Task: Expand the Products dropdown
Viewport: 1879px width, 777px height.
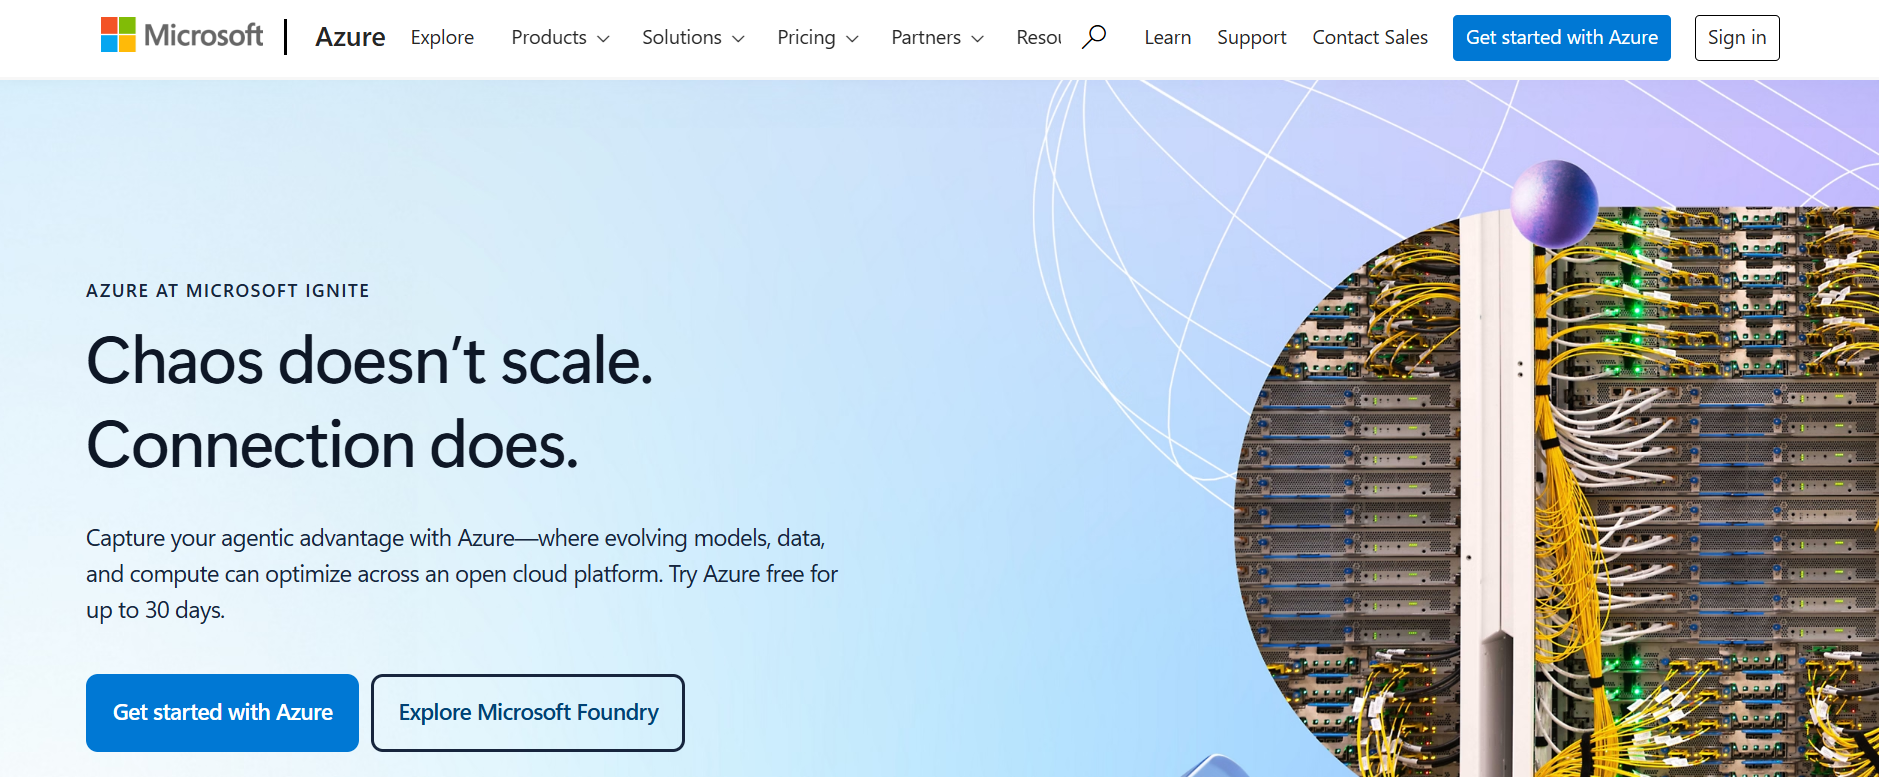Action: click(560, 37)
